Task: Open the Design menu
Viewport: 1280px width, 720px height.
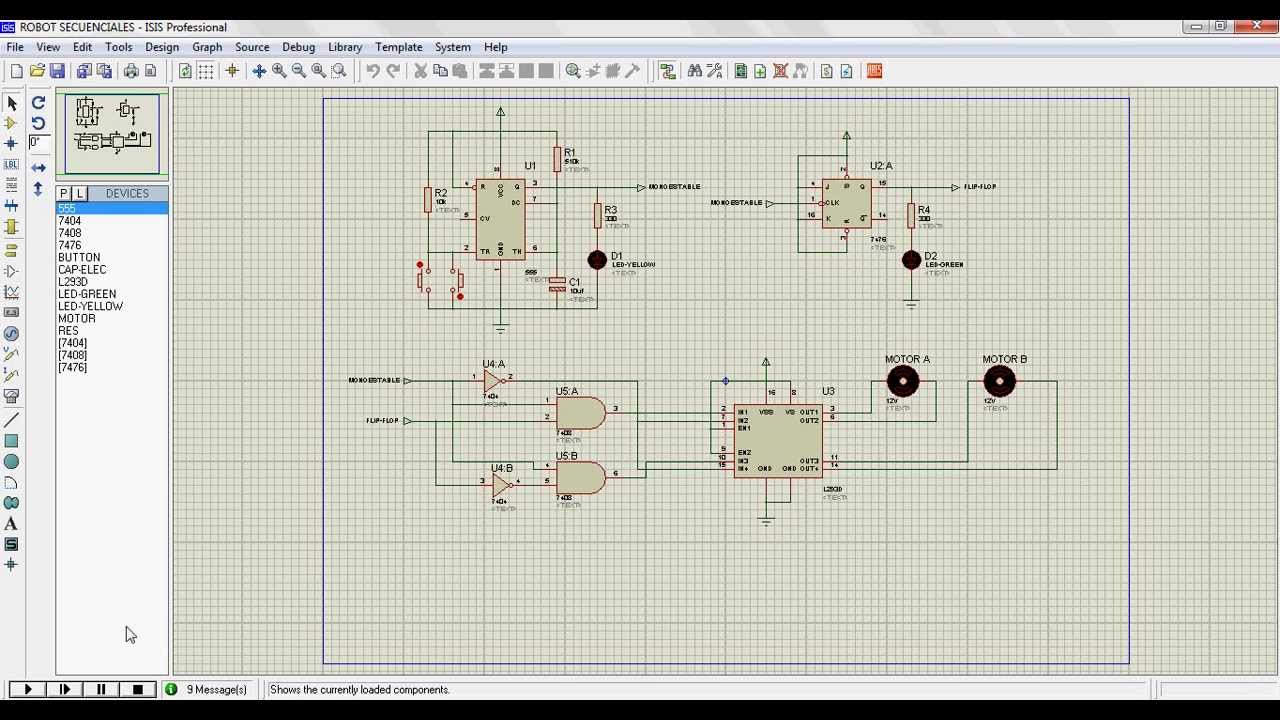Action: click(162, 47)
